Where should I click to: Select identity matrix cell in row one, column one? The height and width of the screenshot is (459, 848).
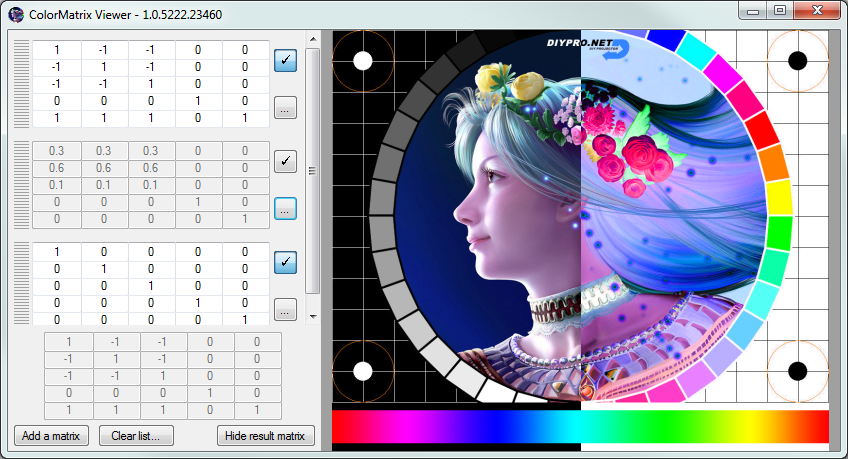click(57, 252)
